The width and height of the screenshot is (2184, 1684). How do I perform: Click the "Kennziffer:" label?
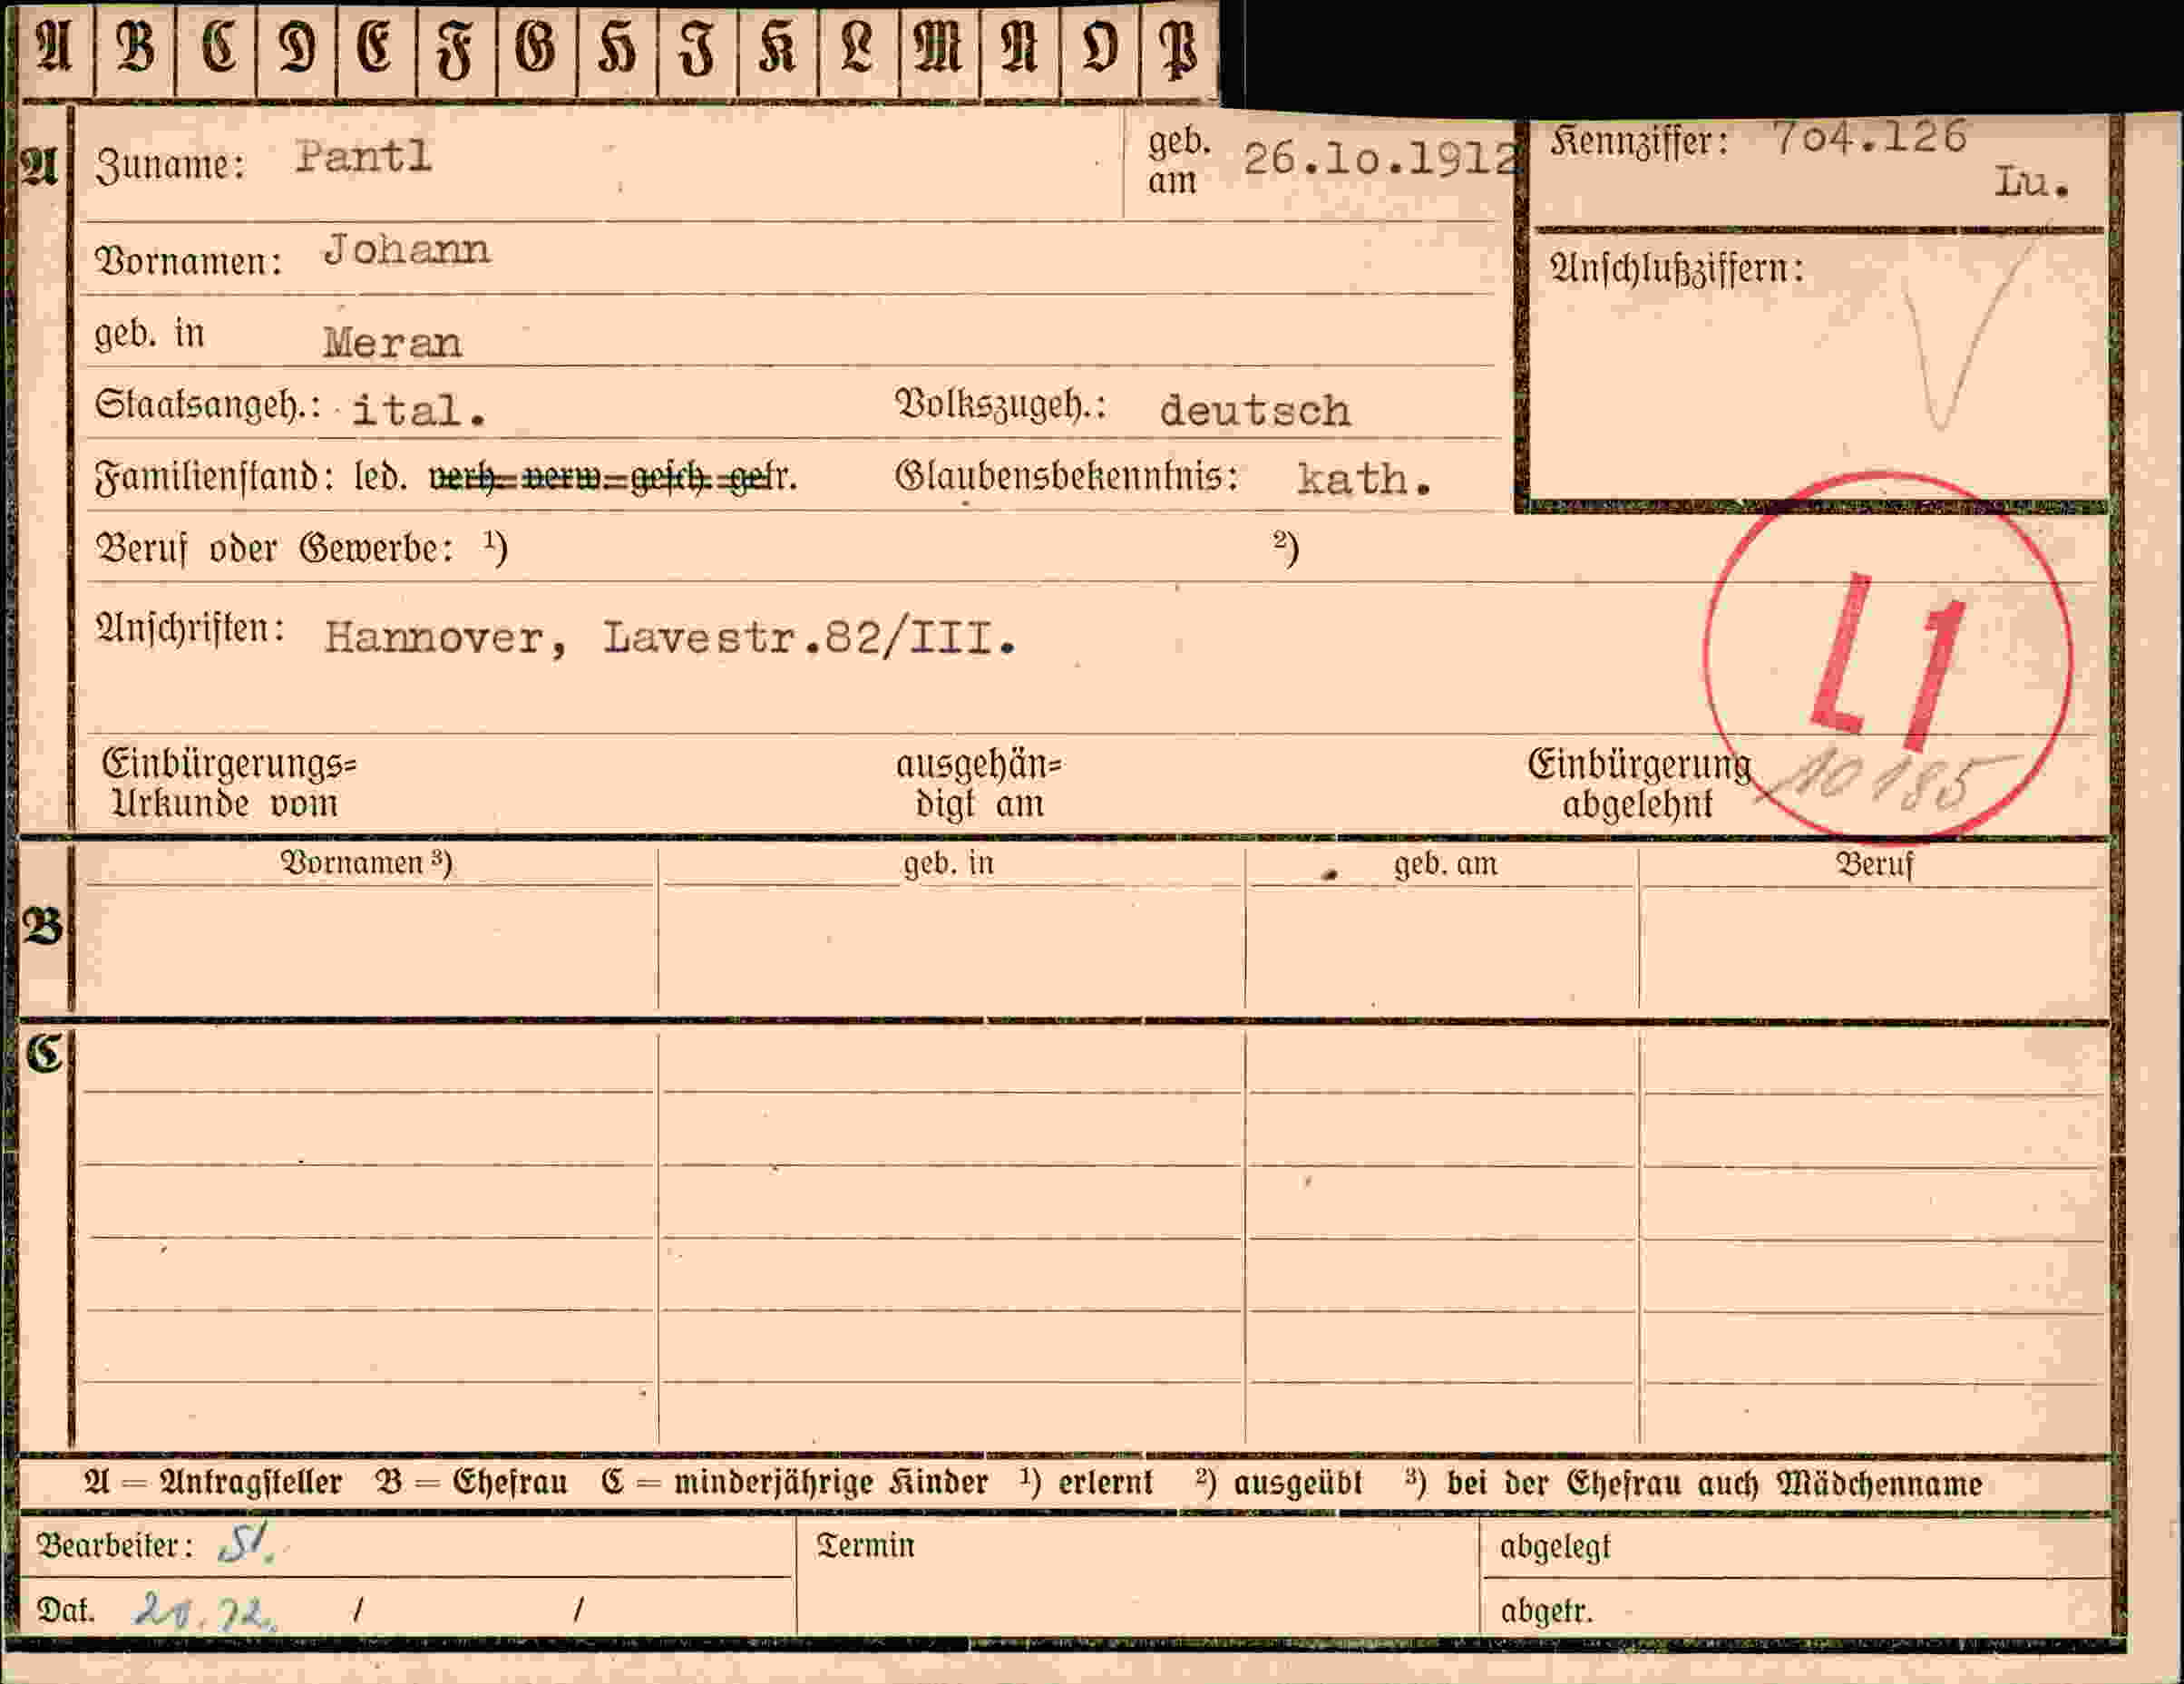pos(1640,142)
